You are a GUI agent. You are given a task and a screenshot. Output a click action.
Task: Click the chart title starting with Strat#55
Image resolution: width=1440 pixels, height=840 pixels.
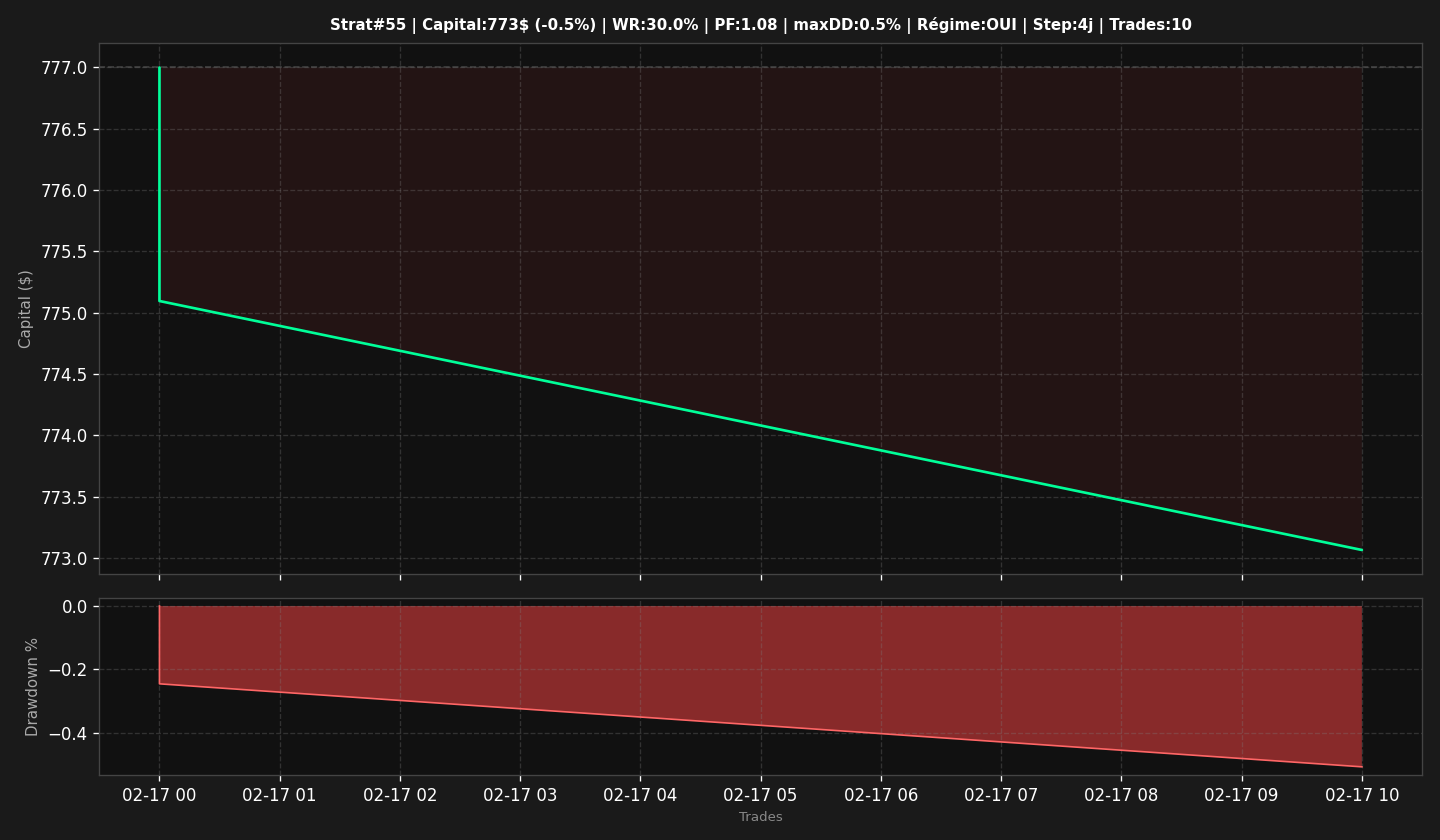[761, 25]
